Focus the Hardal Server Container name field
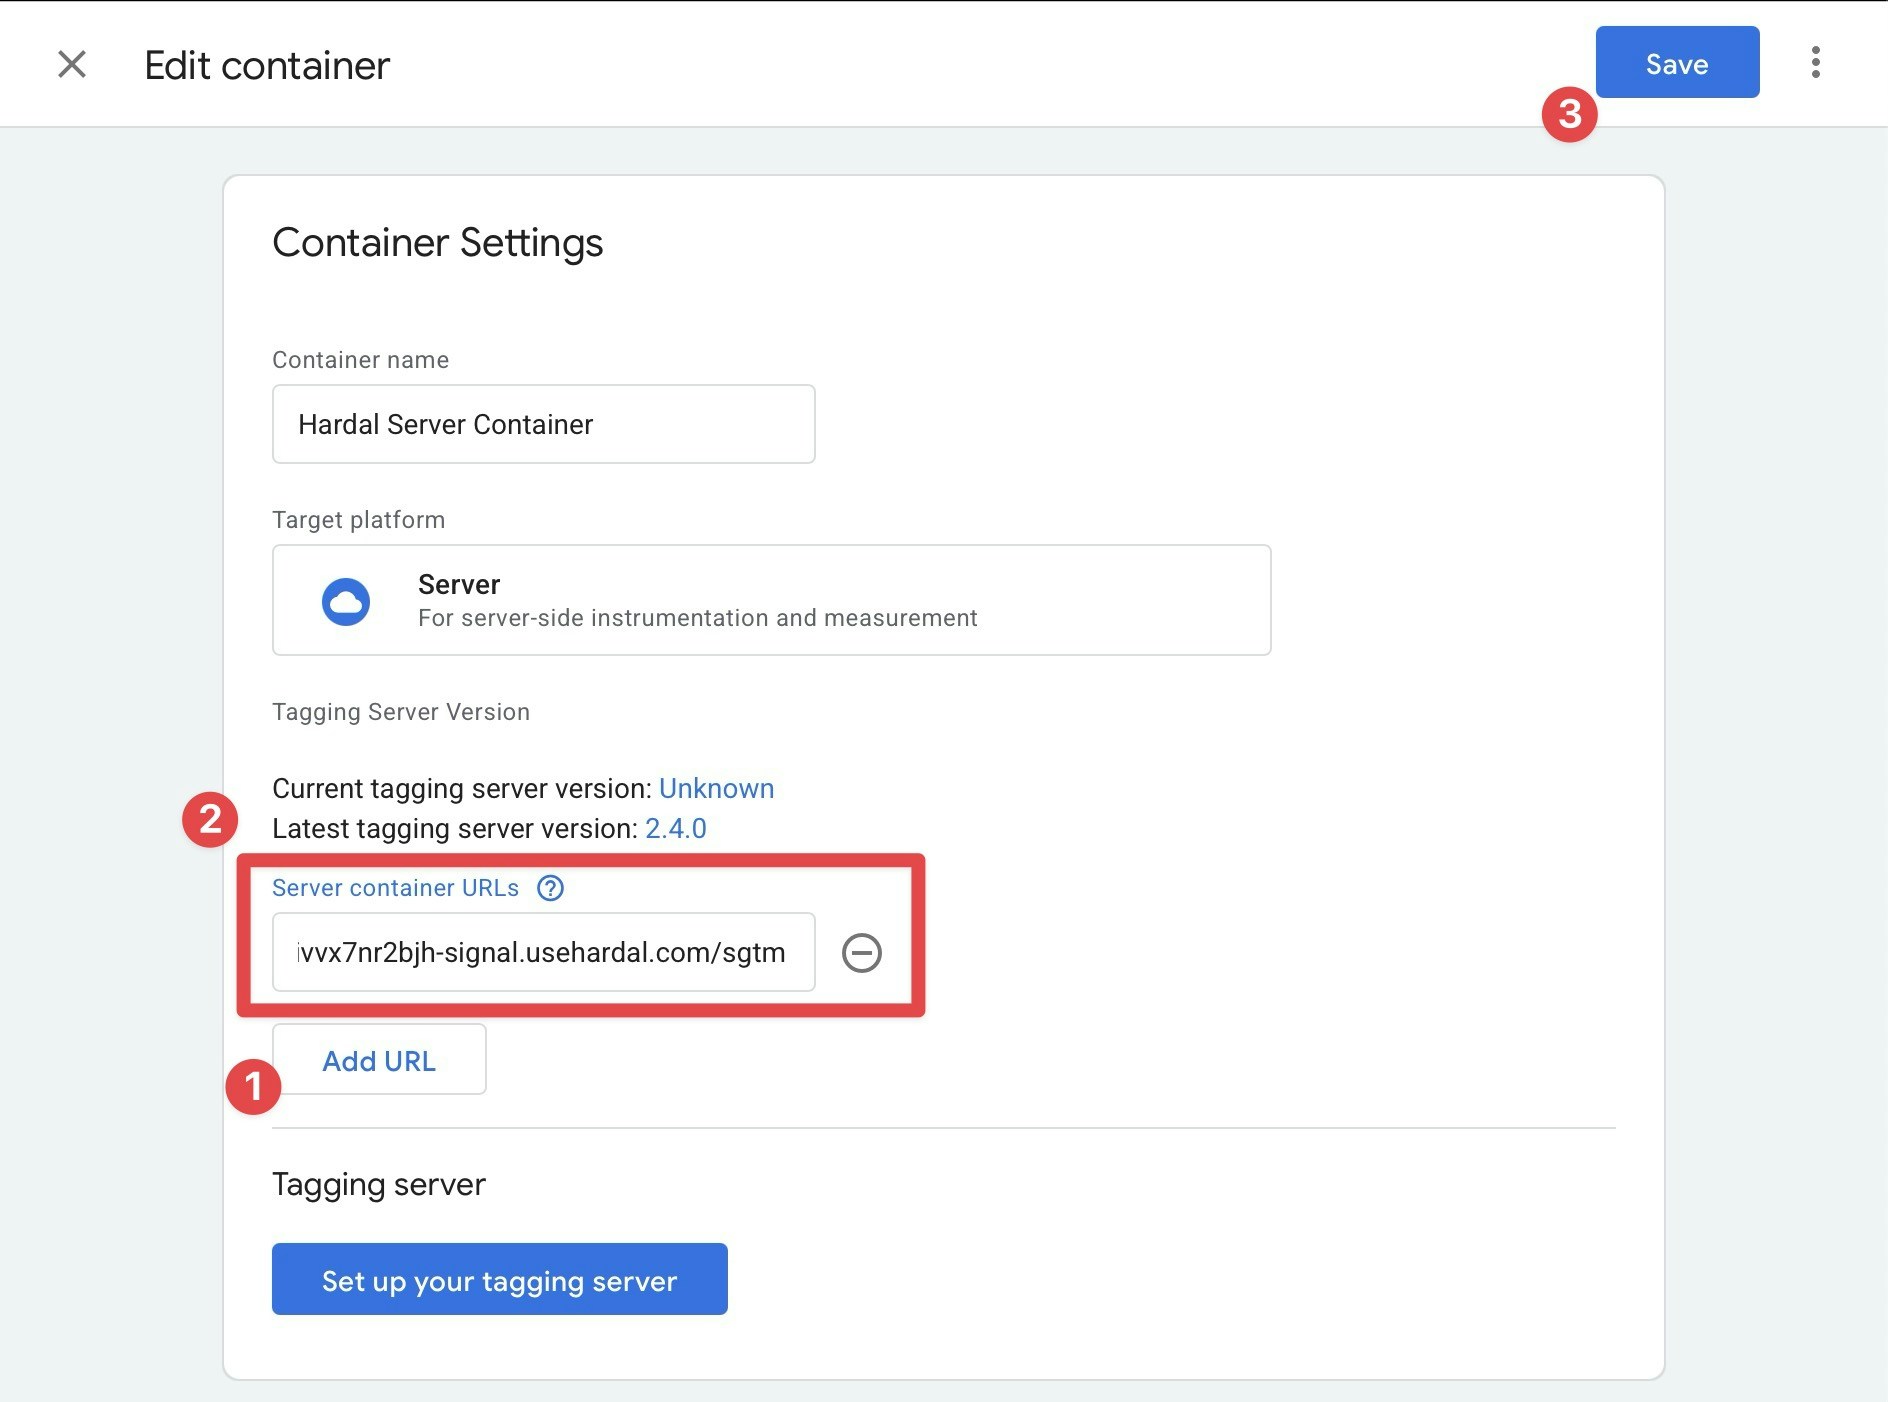This screenshot has width=1888, height=1402. click(543, 424)
